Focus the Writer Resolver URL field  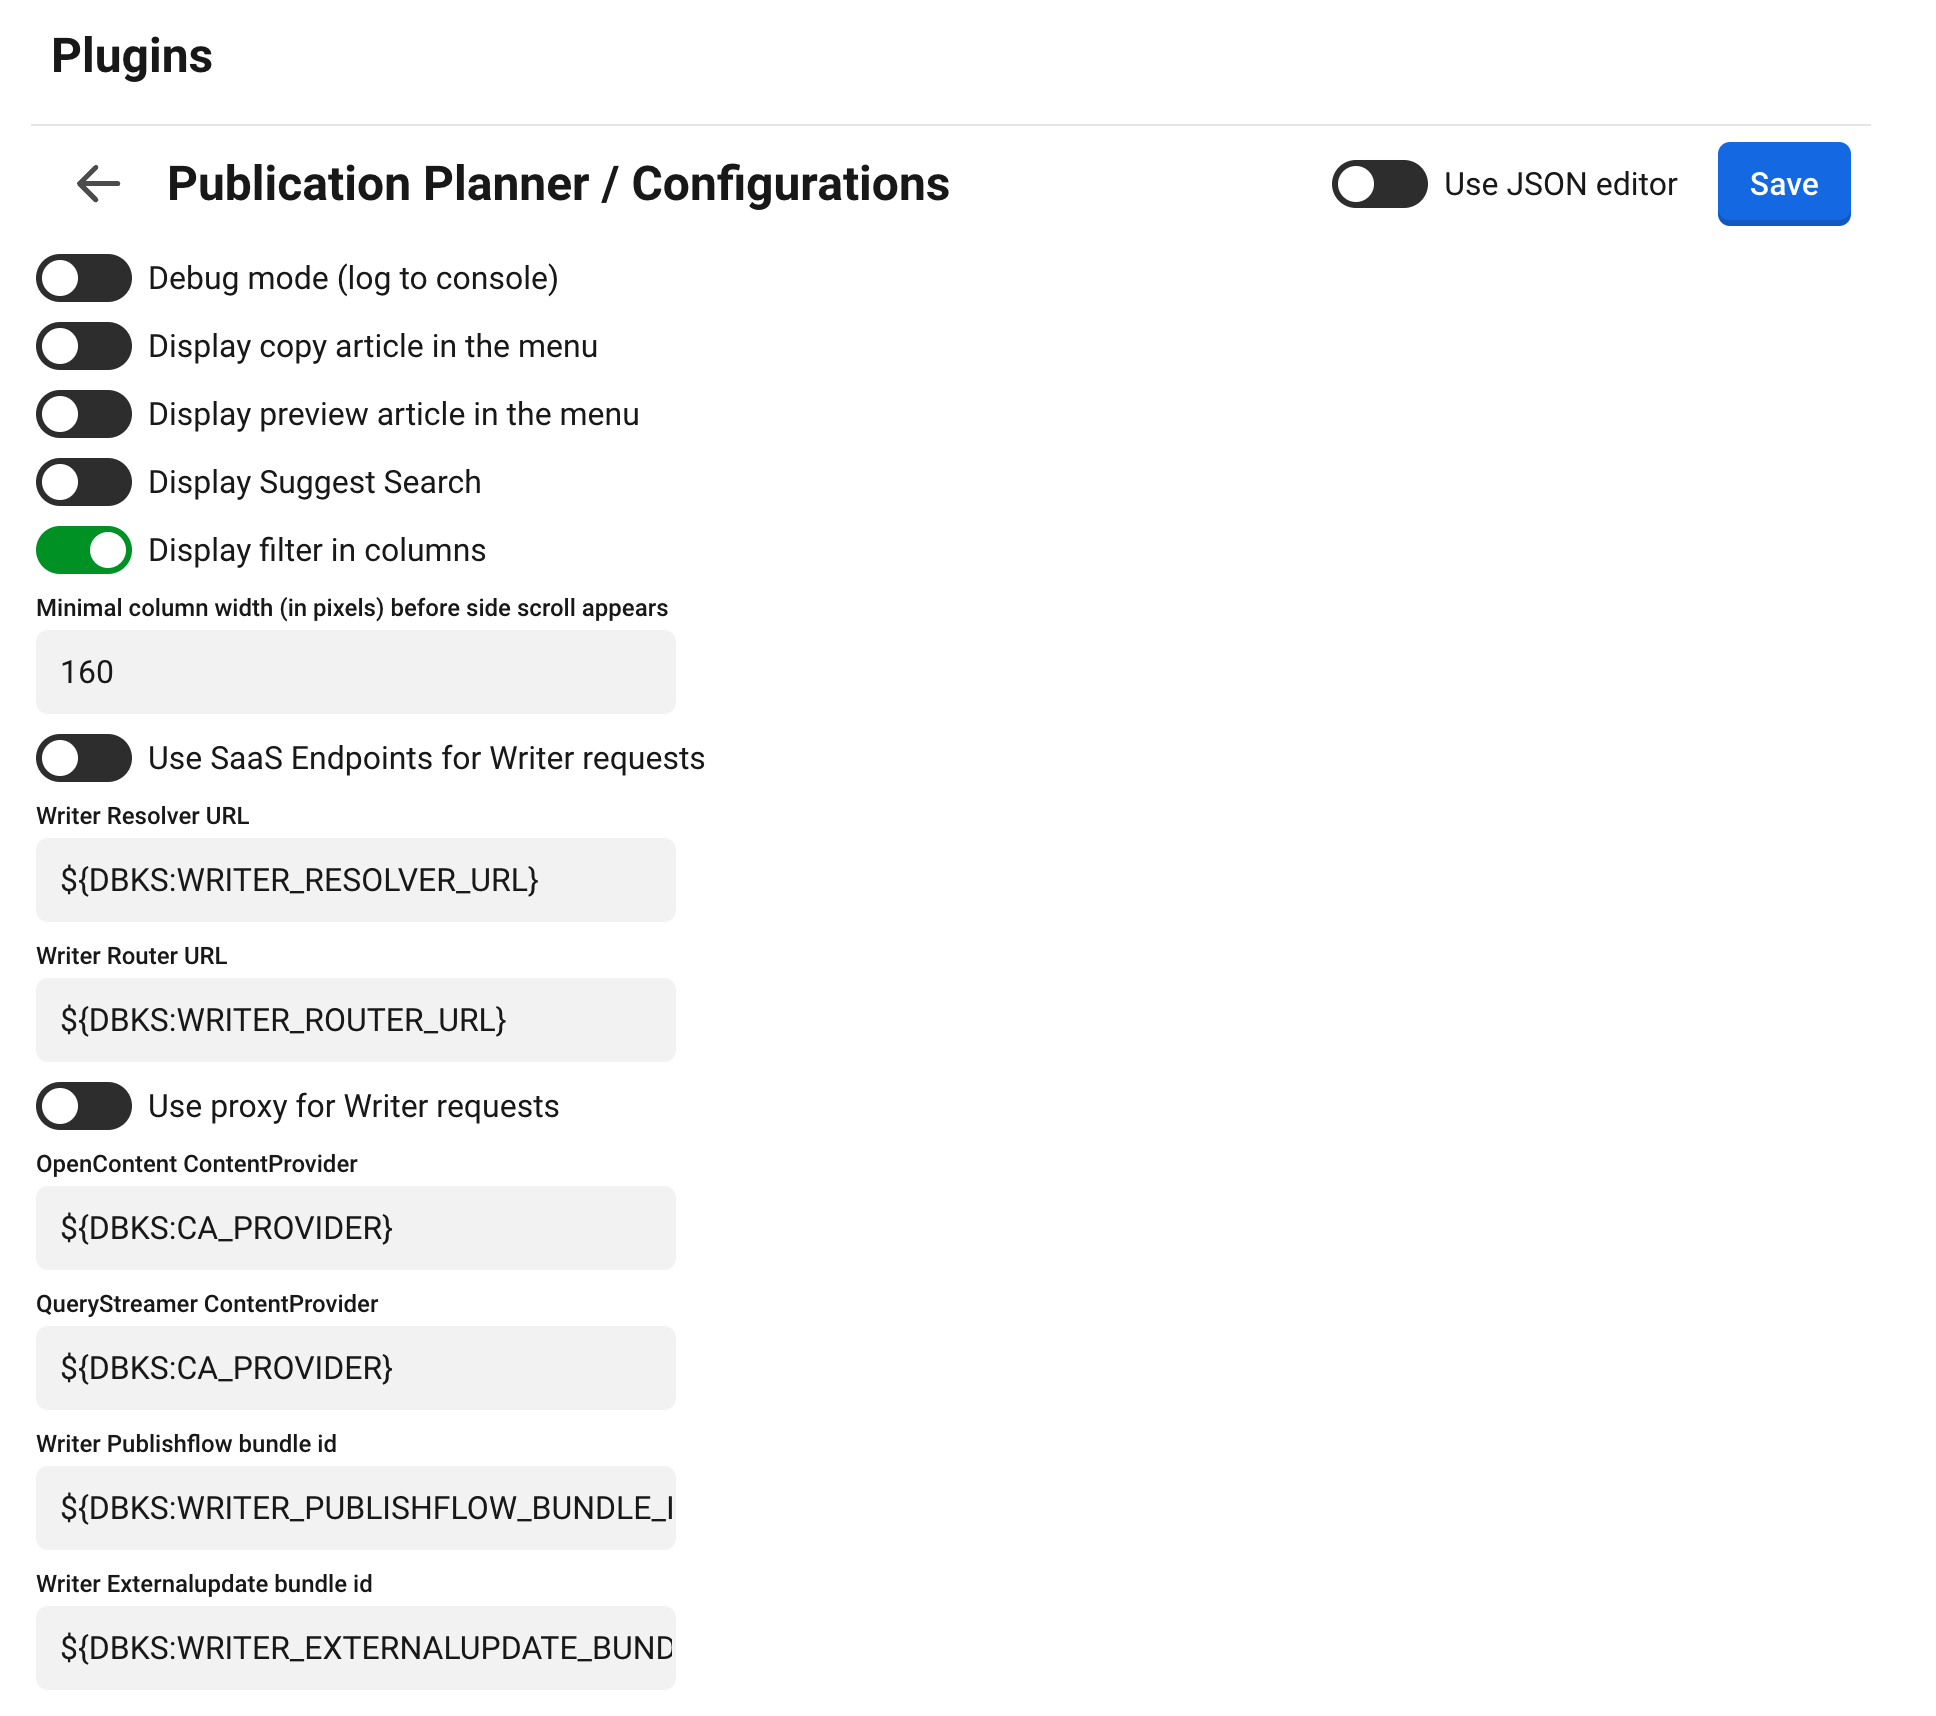pyautogui.click(x=355, y=880)
